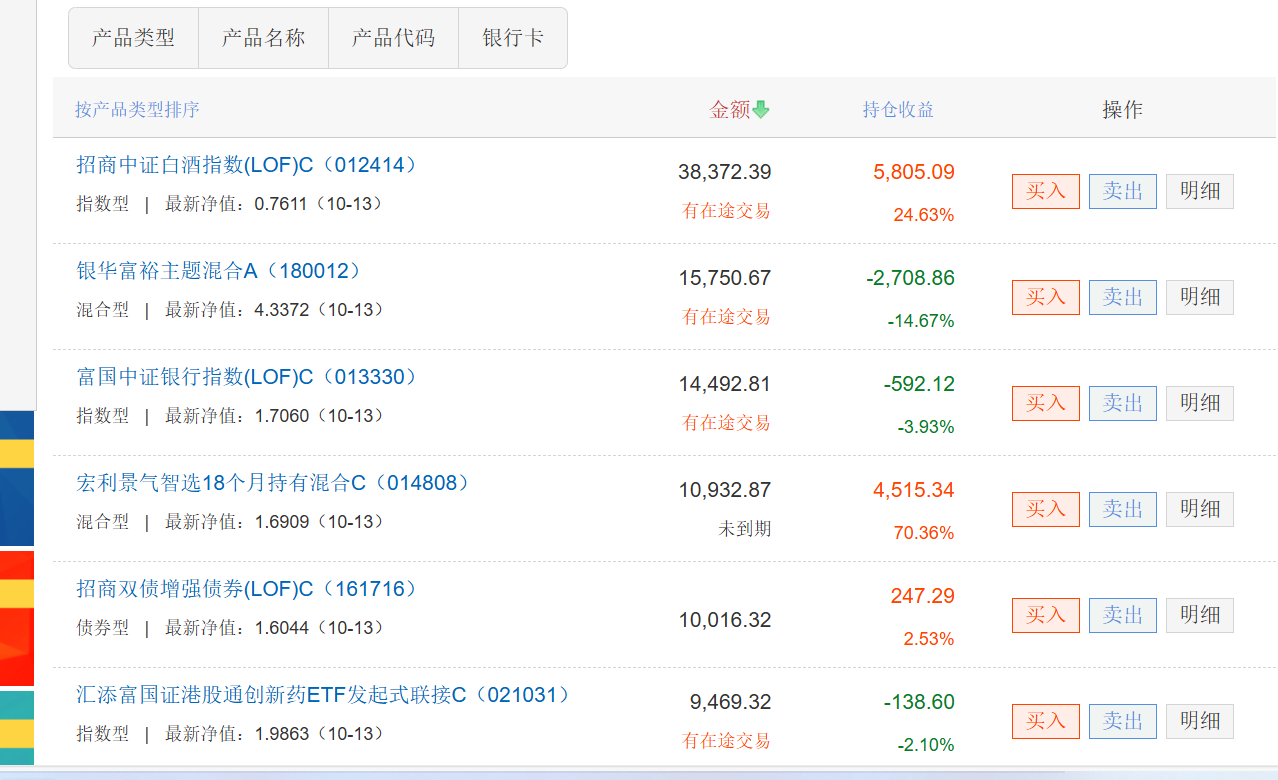Click the return percentage 24.63%
Viewport: 1278px width, 780px height.
(924, 215)
